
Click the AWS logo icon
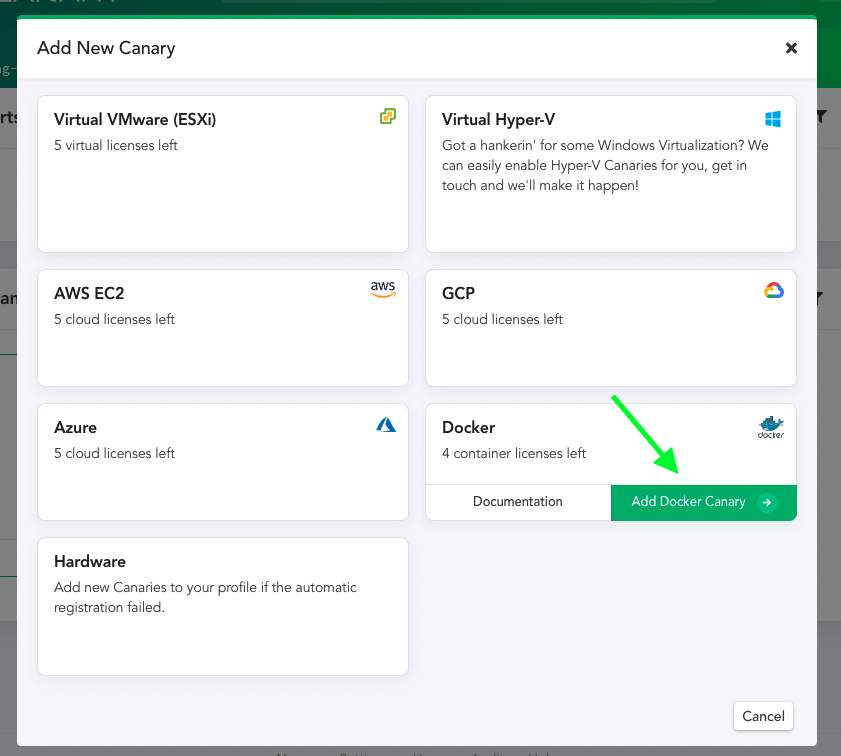(x=383, y=289)
